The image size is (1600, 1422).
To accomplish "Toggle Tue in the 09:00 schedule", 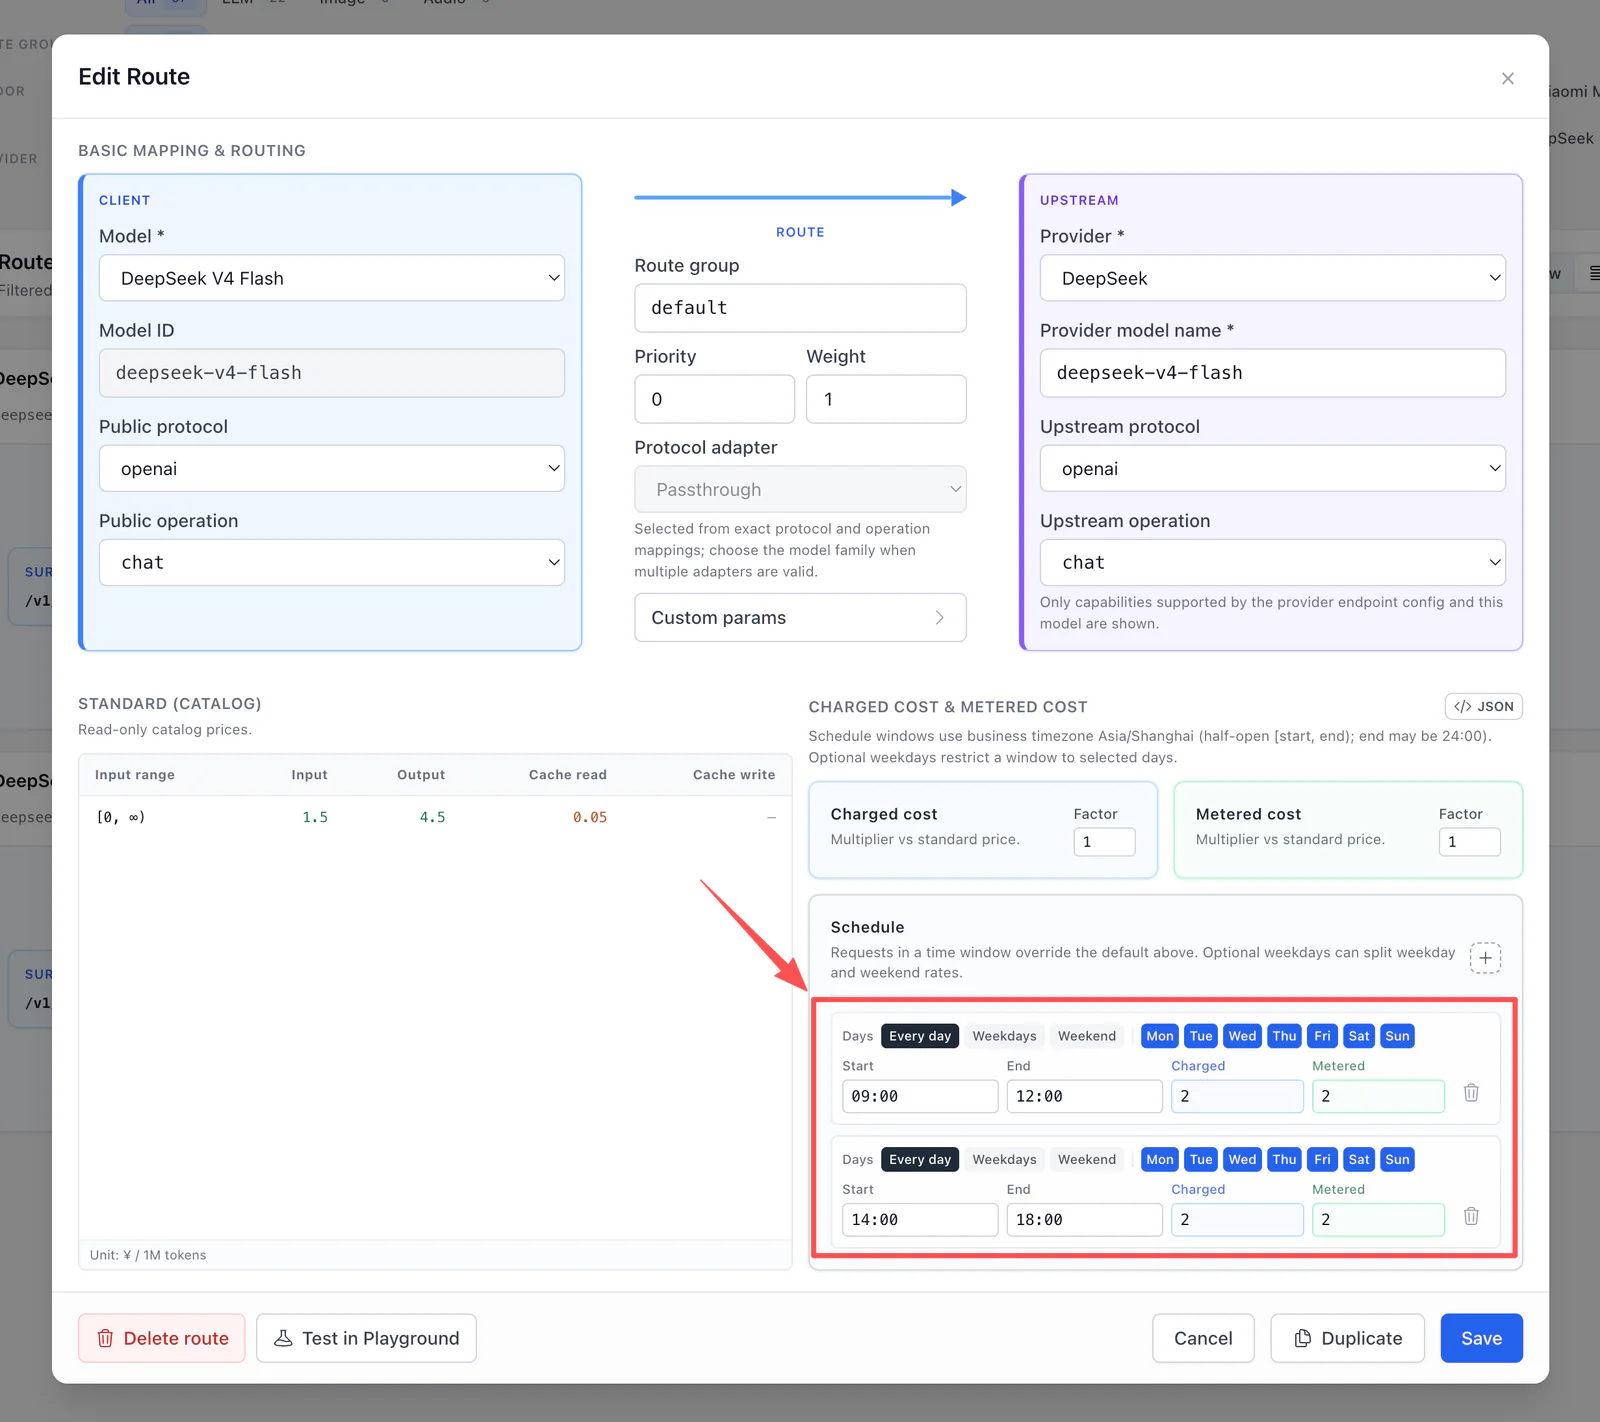I will point(1201,1036).
